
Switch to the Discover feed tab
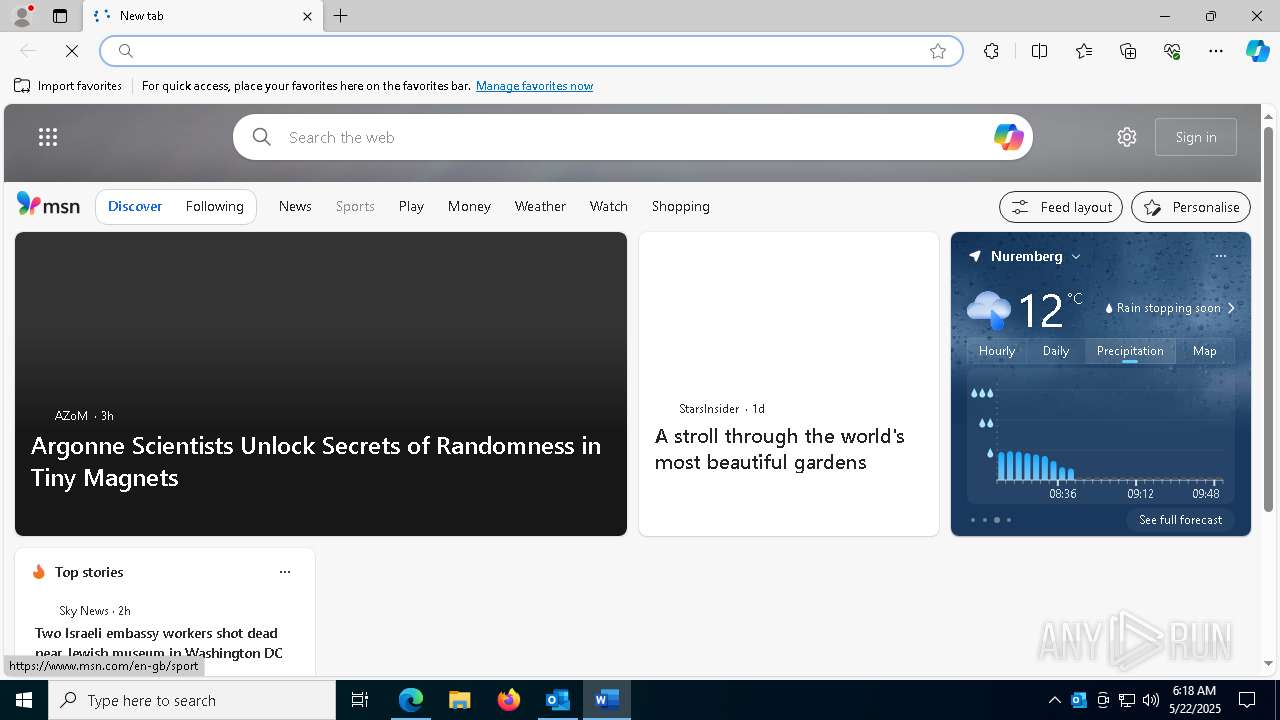point(135,206)
